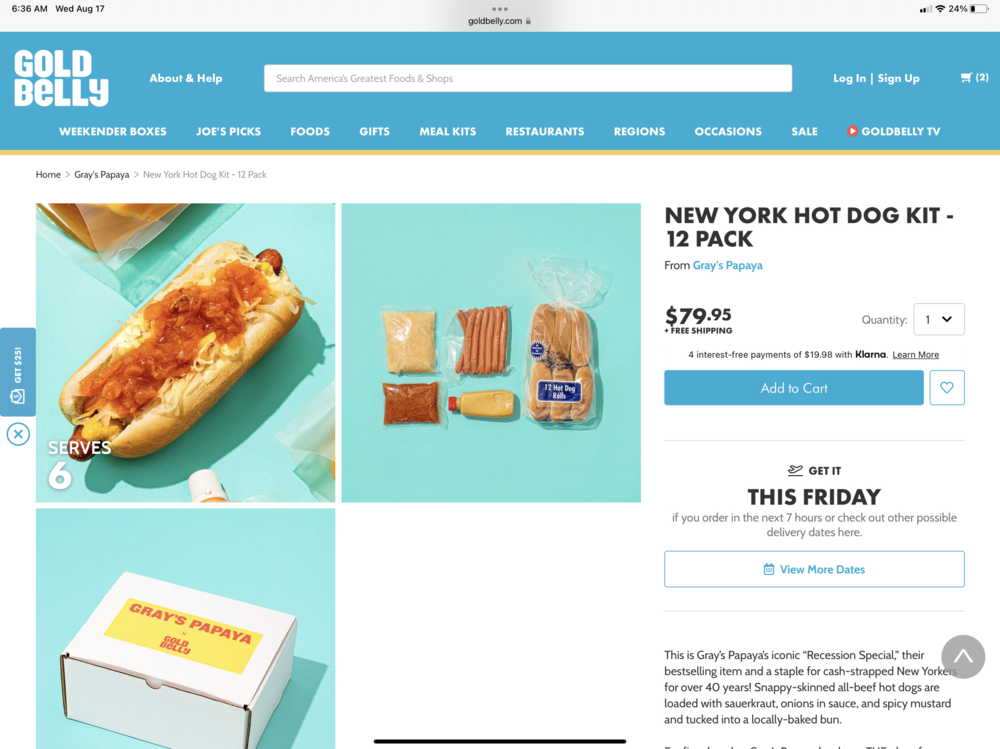Select the Meal Kits menu item
1000x749 pixels.
448,131
